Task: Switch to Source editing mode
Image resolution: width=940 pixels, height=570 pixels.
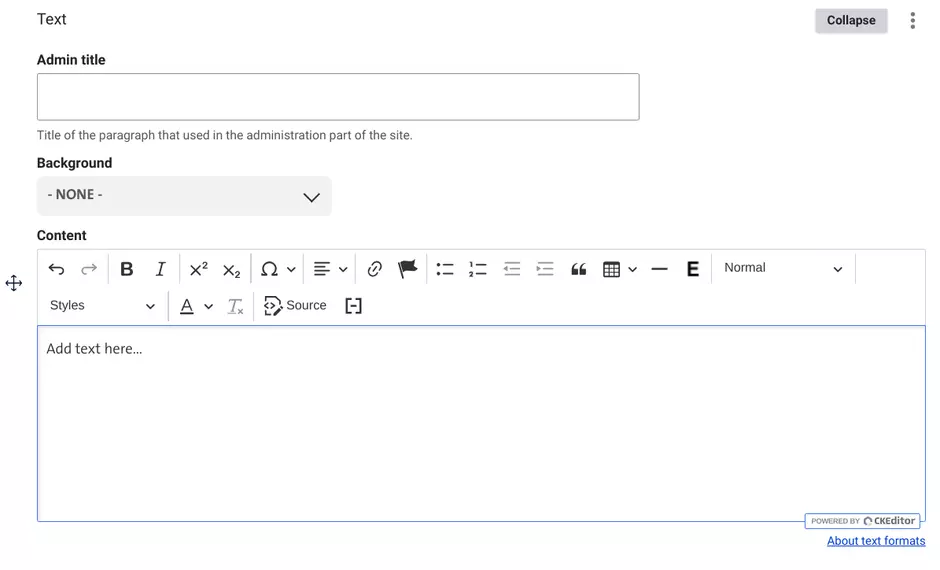Action: [x=295, y=306]
